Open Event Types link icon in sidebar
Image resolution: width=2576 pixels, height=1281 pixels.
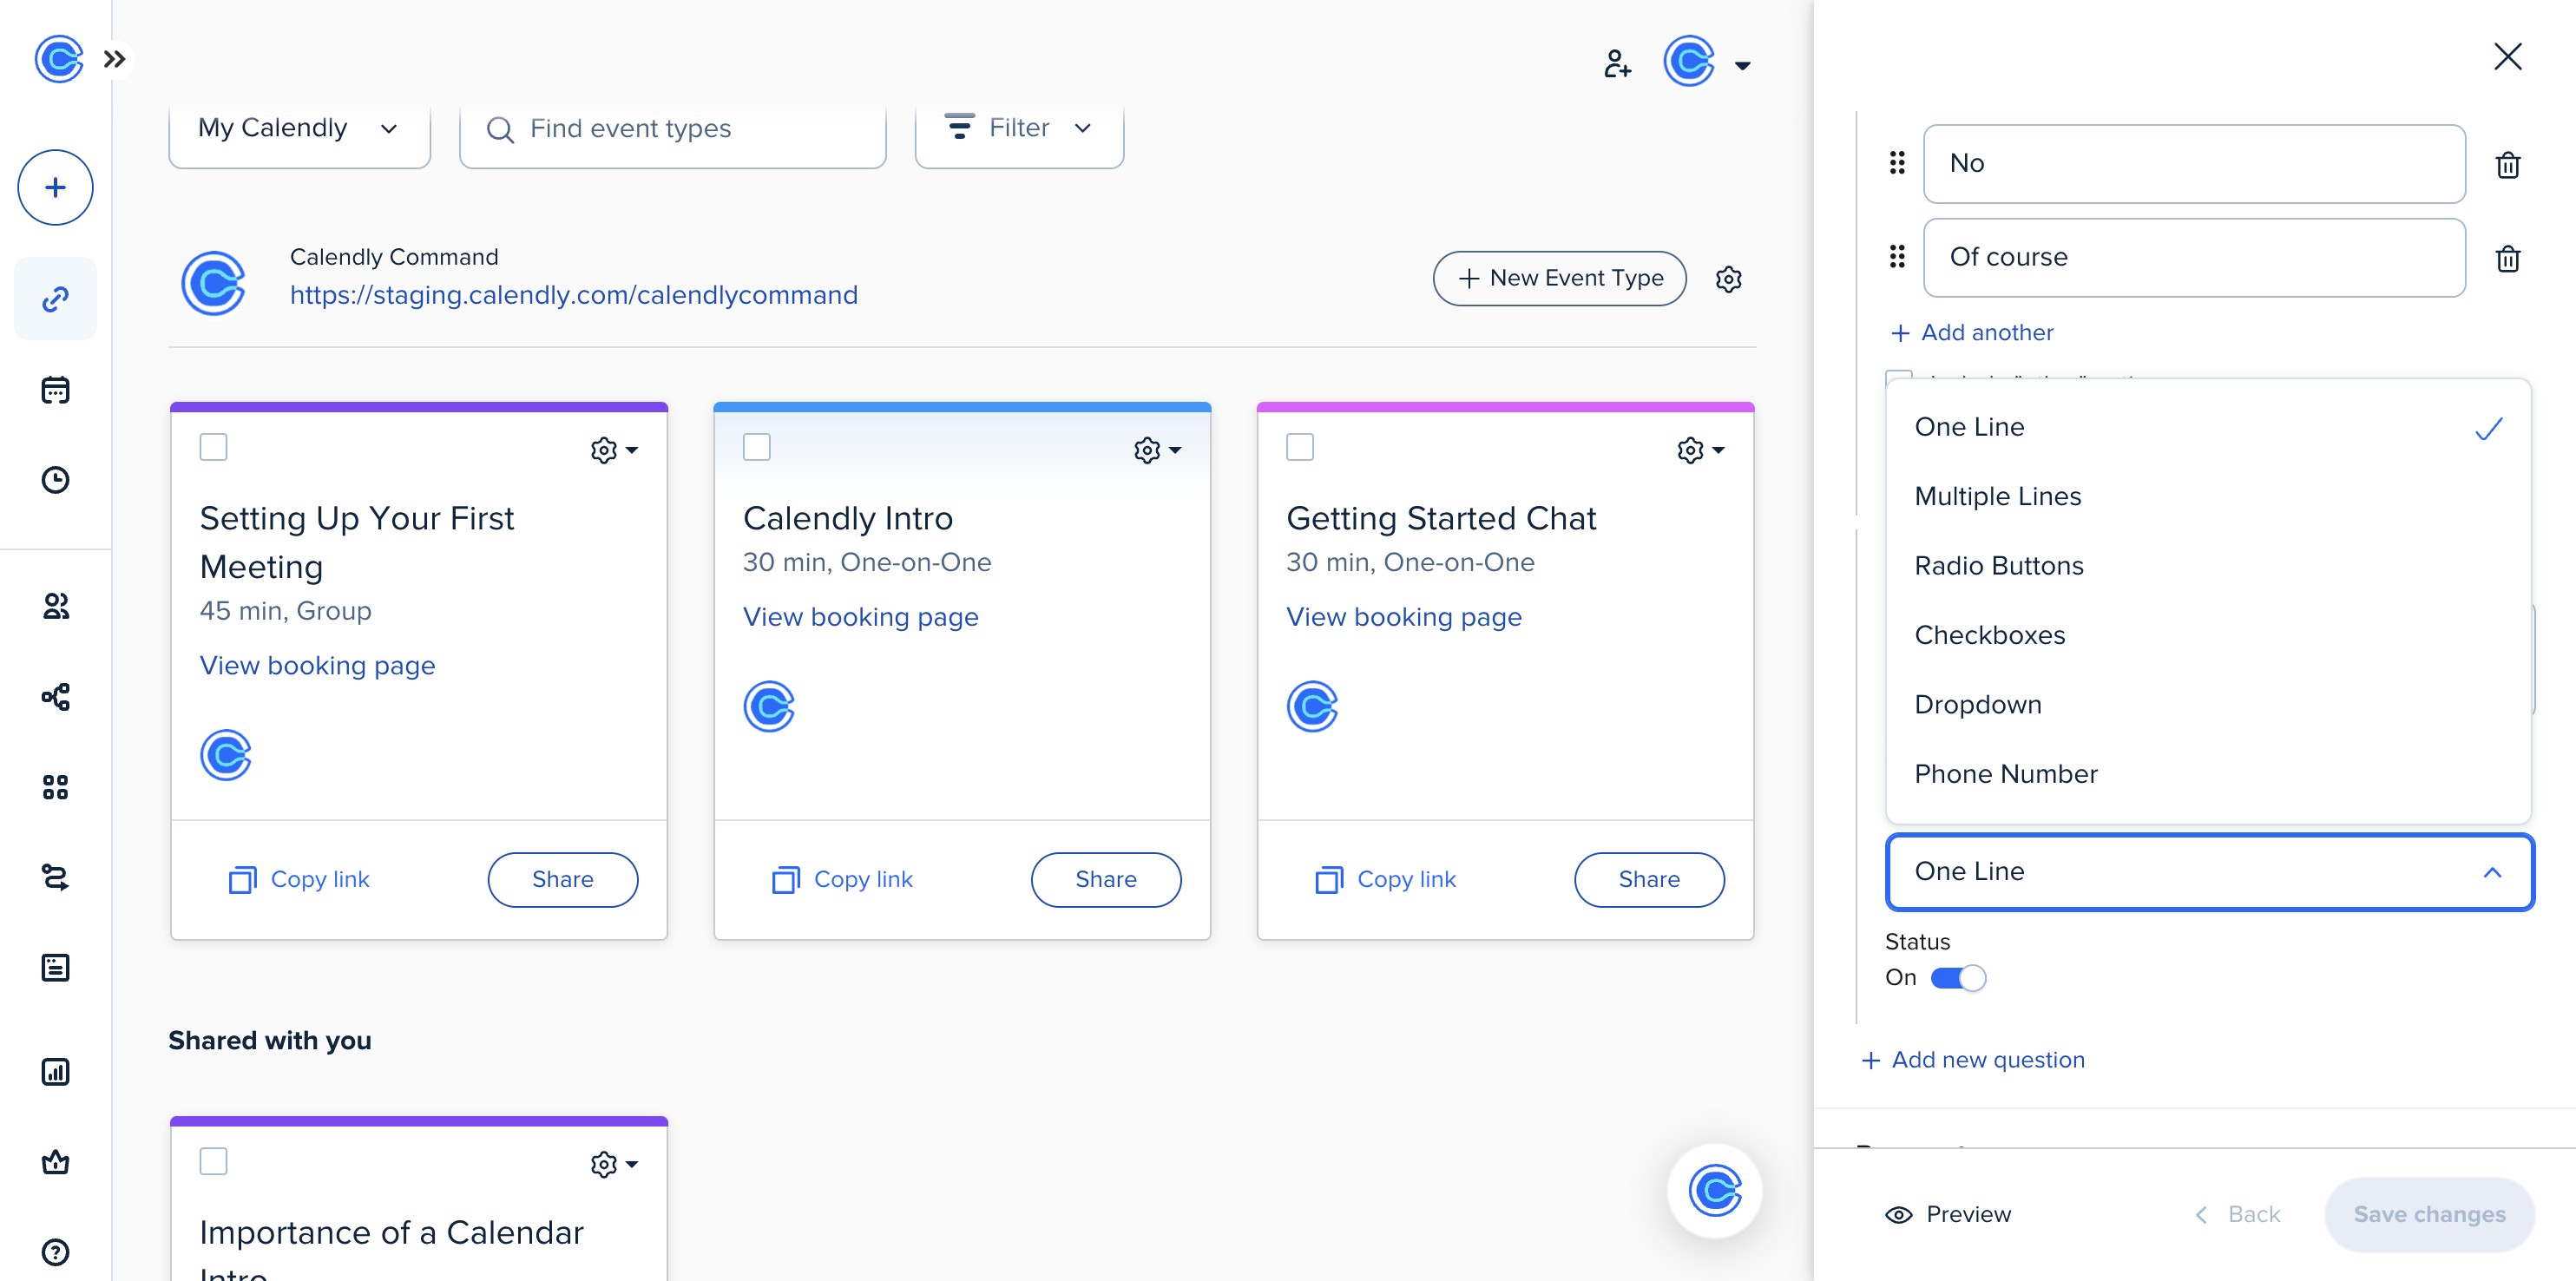coord(56,298)
